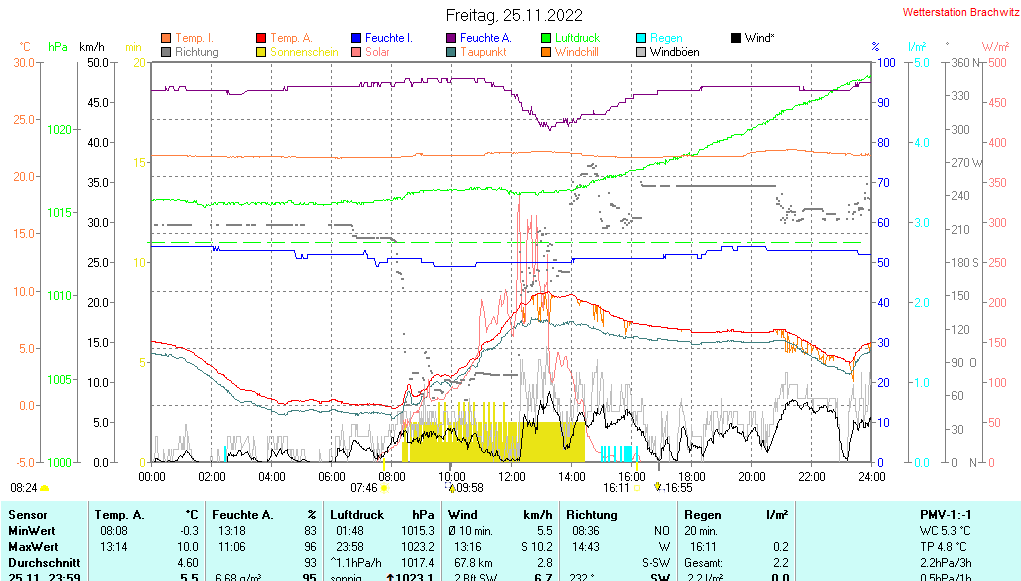
Task: Click the 12:00 time axis label
Action: (x=512, y=476)
